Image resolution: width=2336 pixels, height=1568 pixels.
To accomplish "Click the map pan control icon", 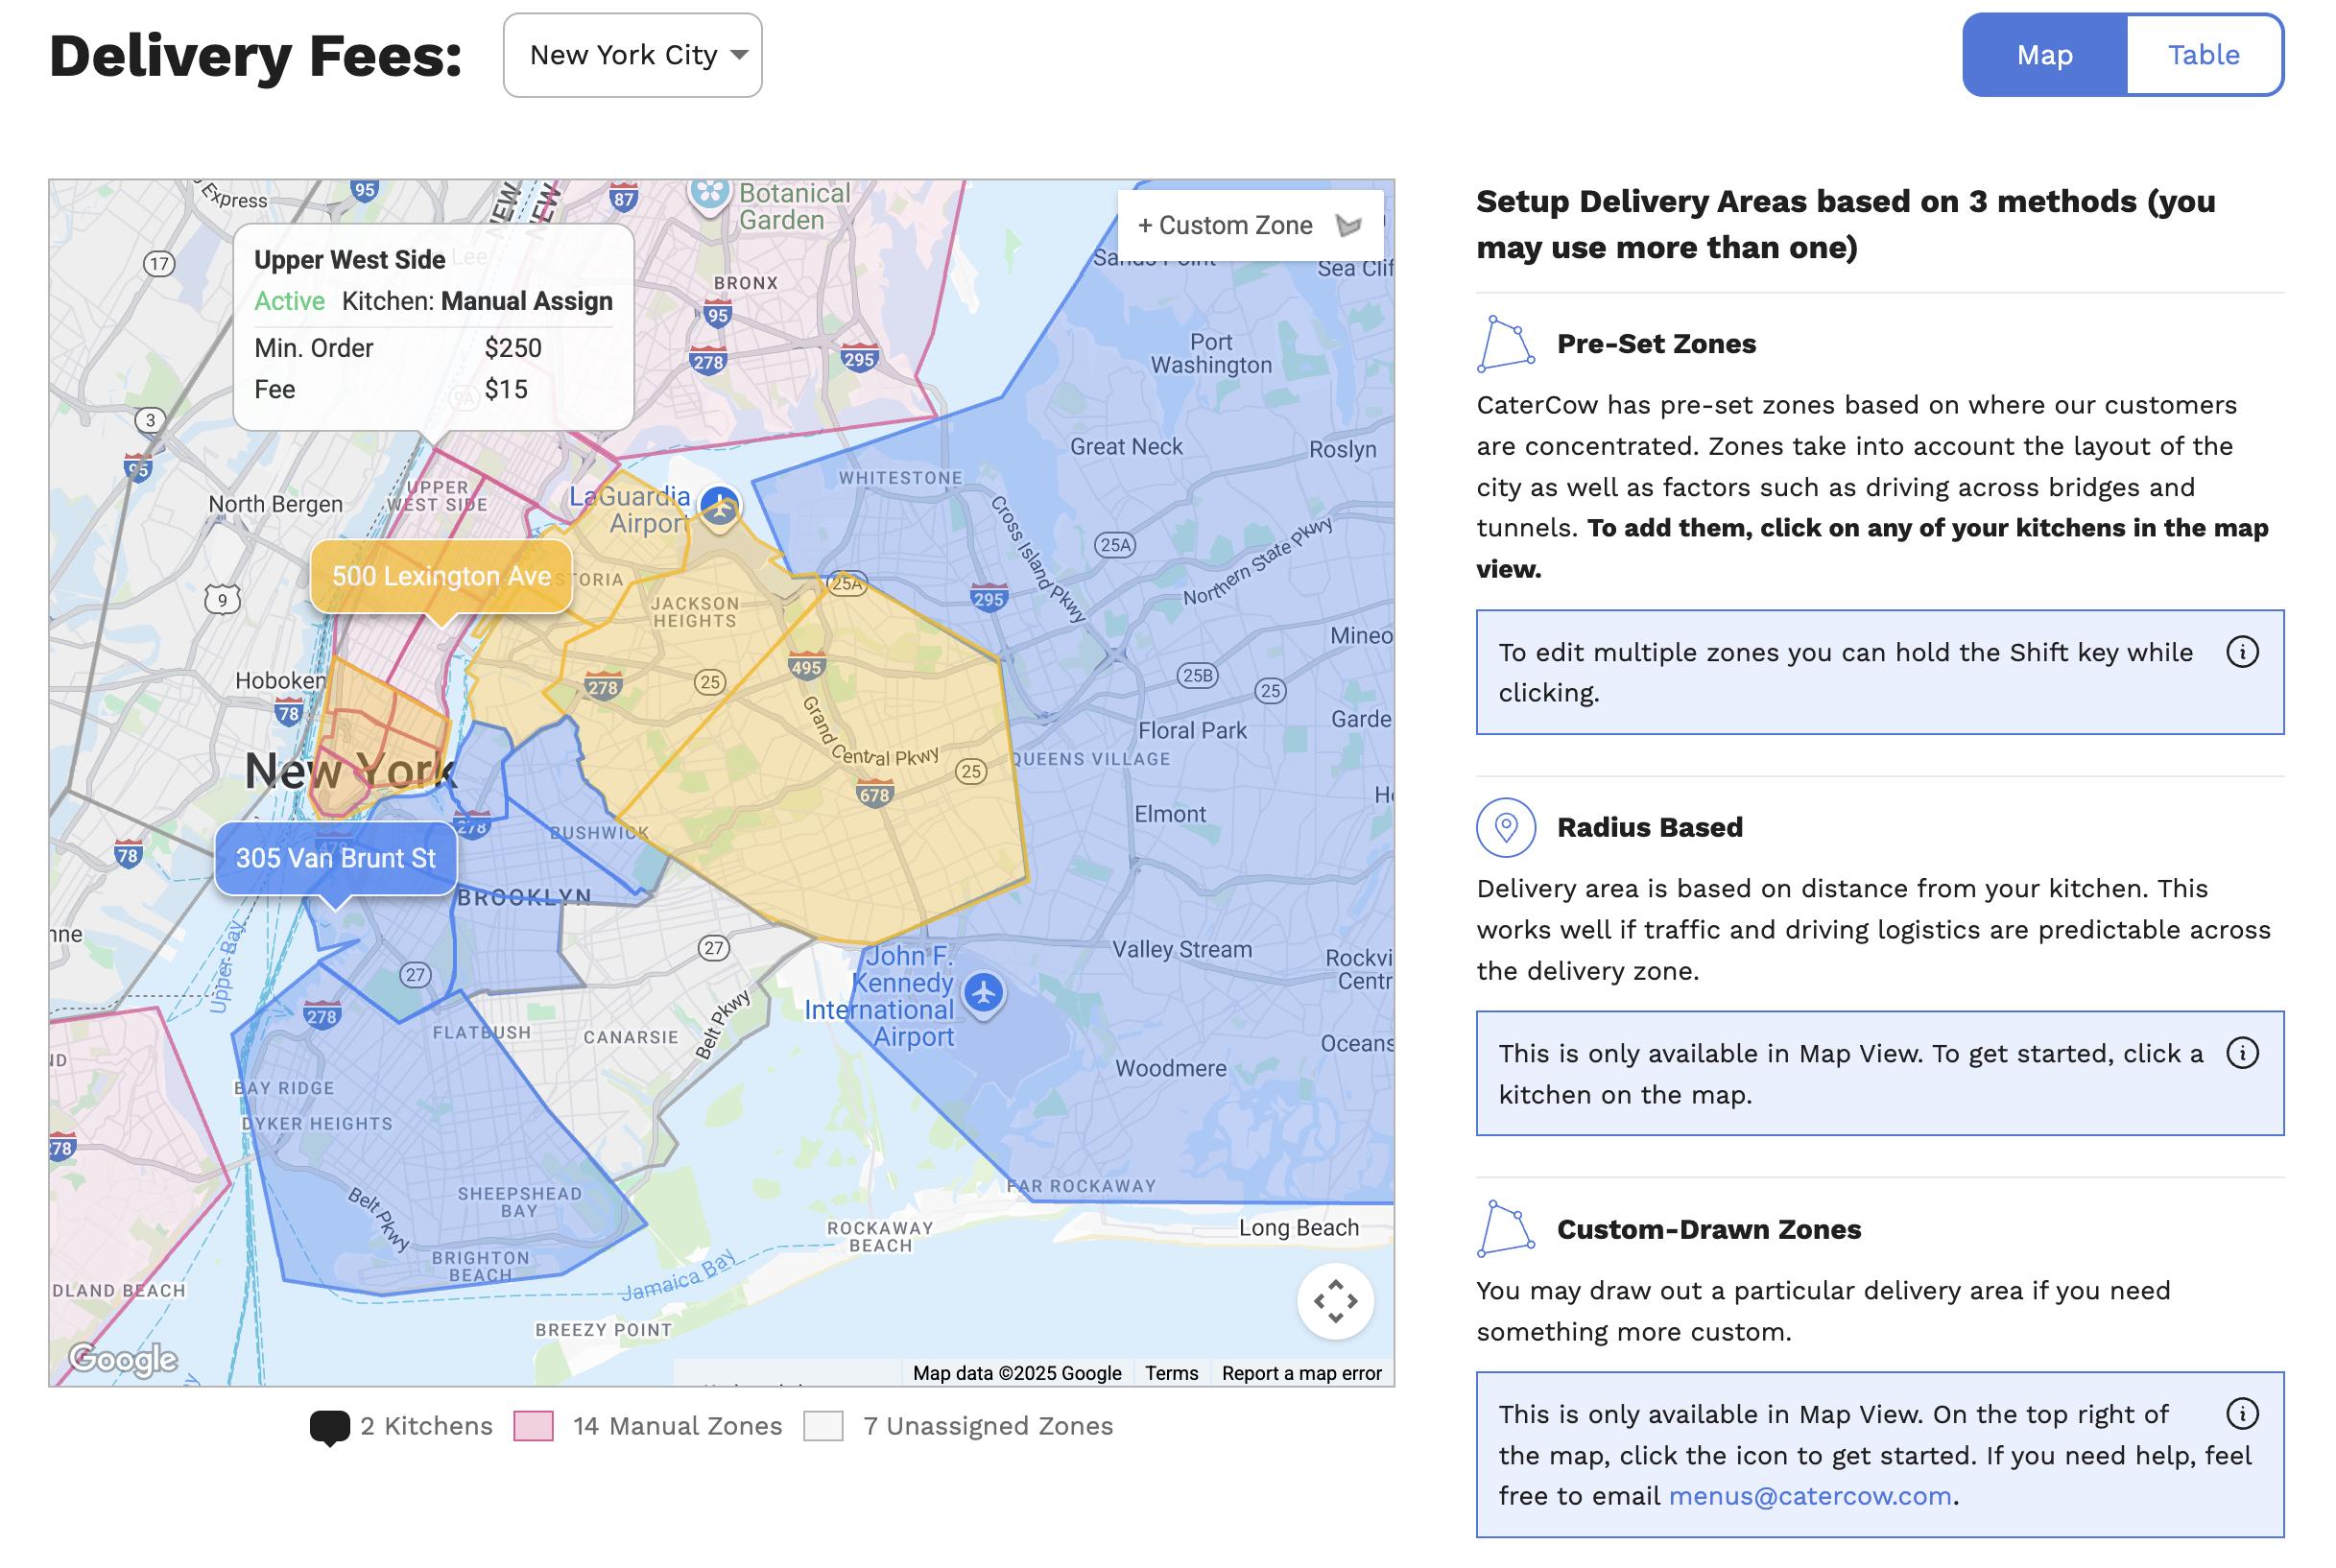I will click(1335, 1301).
